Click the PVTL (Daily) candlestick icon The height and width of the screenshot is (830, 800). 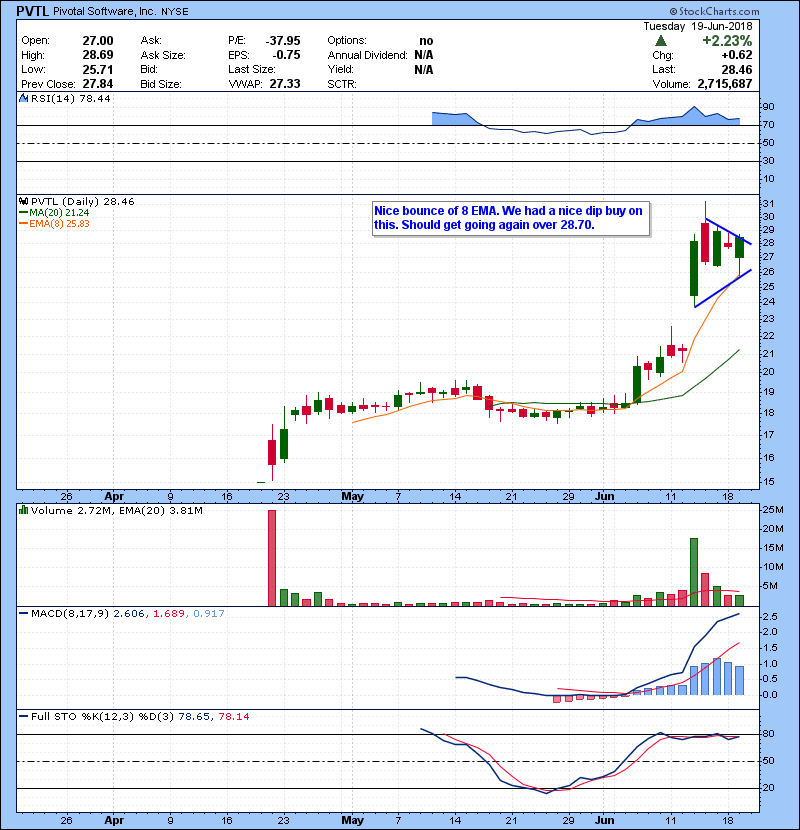coord(23,201)
